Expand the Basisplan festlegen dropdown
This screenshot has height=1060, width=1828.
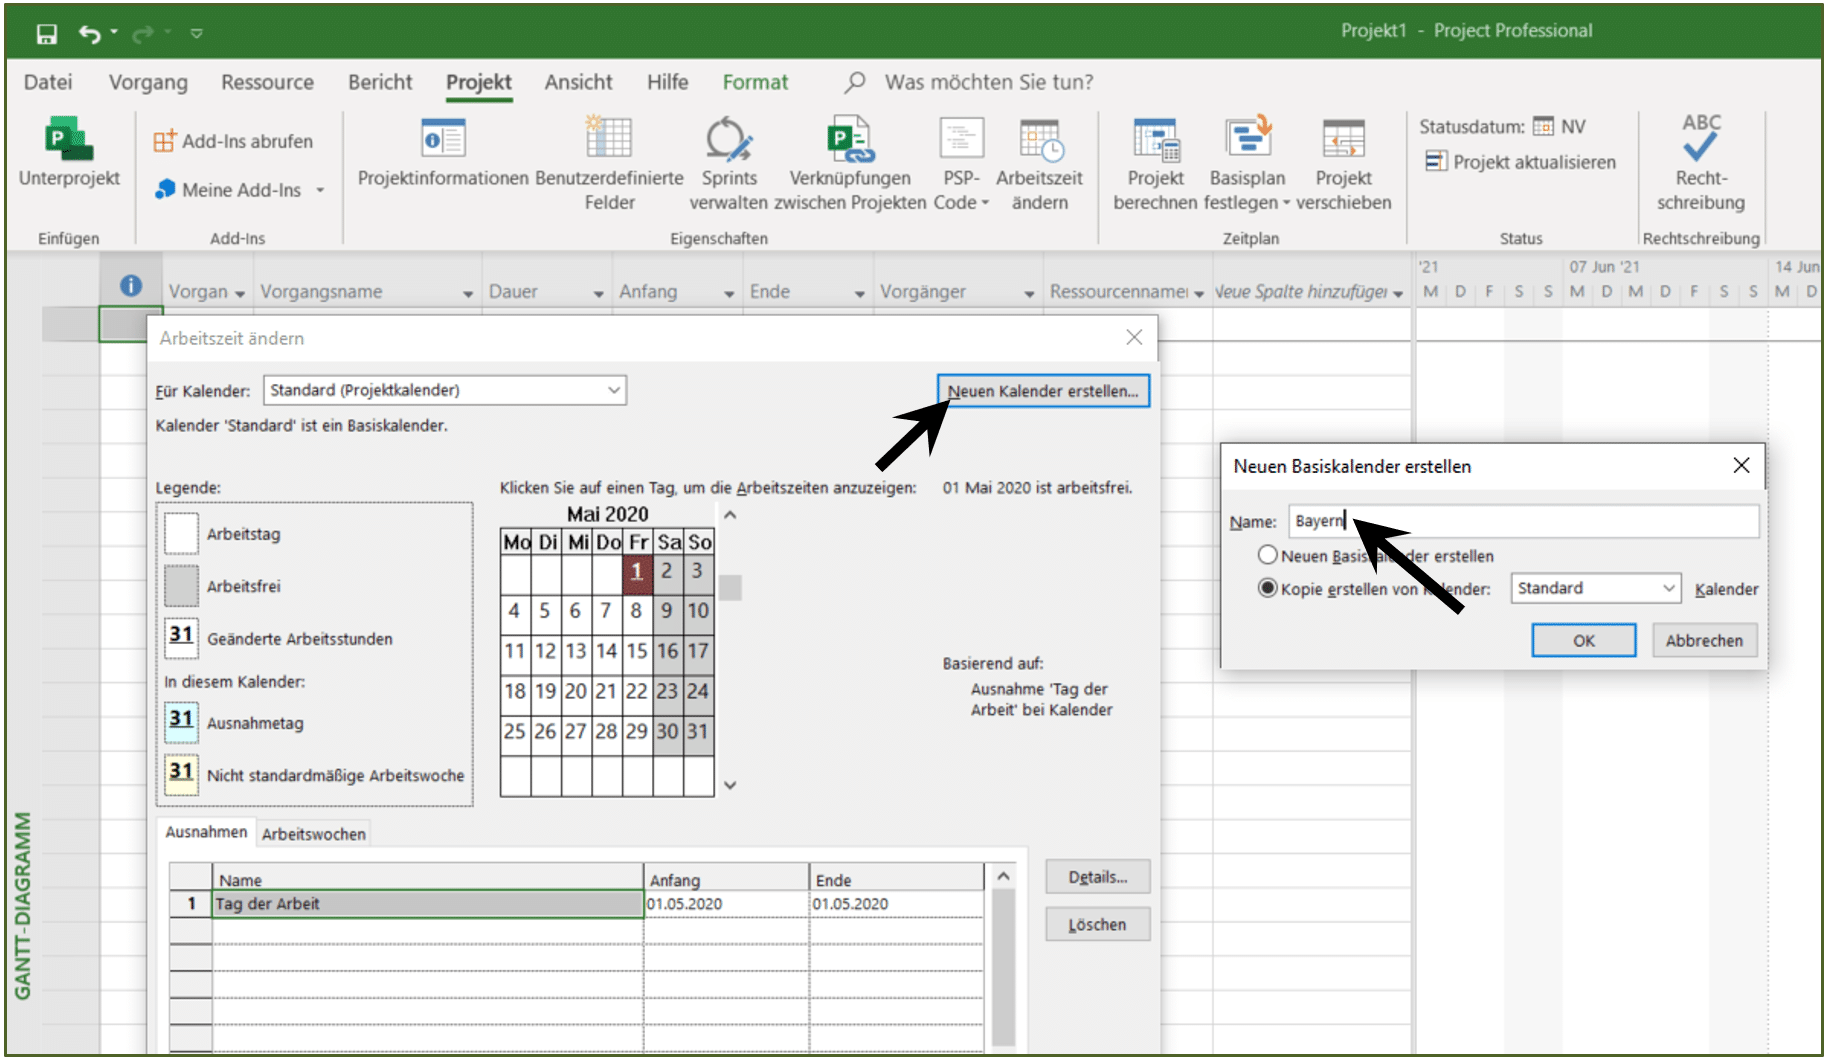pos(1286,203)
